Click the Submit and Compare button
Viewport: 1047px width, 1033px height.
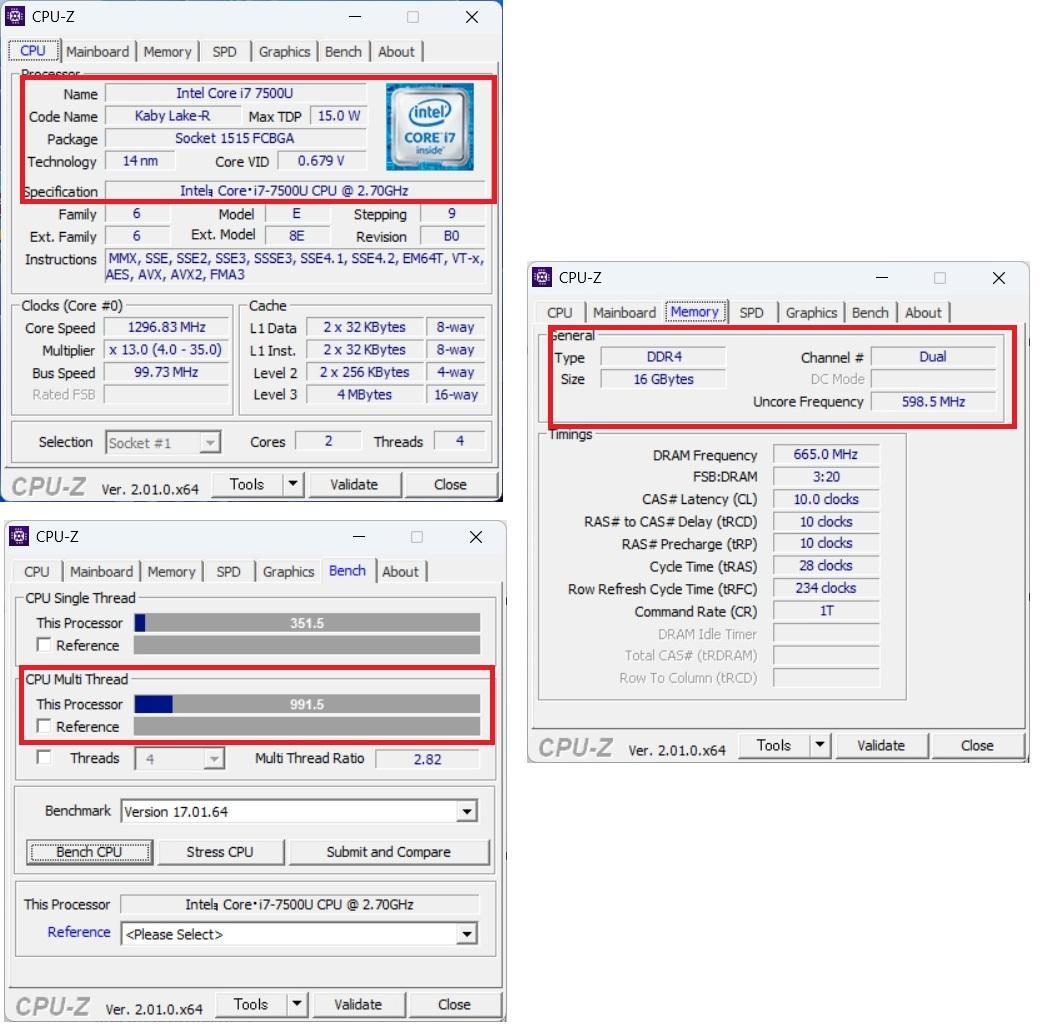click(x=388, y=852)
